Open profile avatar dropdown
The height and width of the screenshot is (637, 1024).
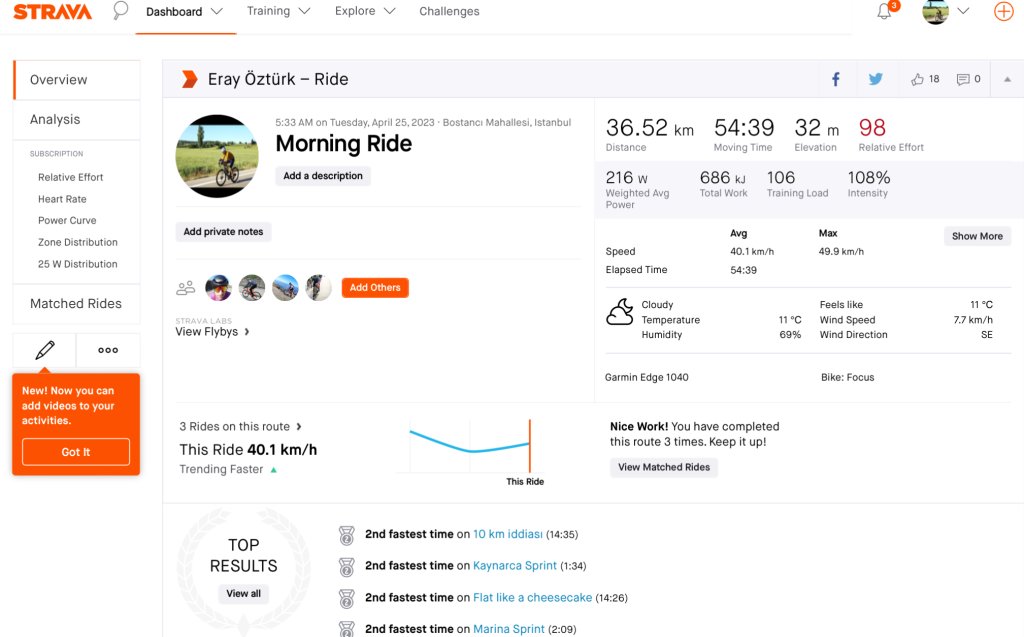point(946,12)
